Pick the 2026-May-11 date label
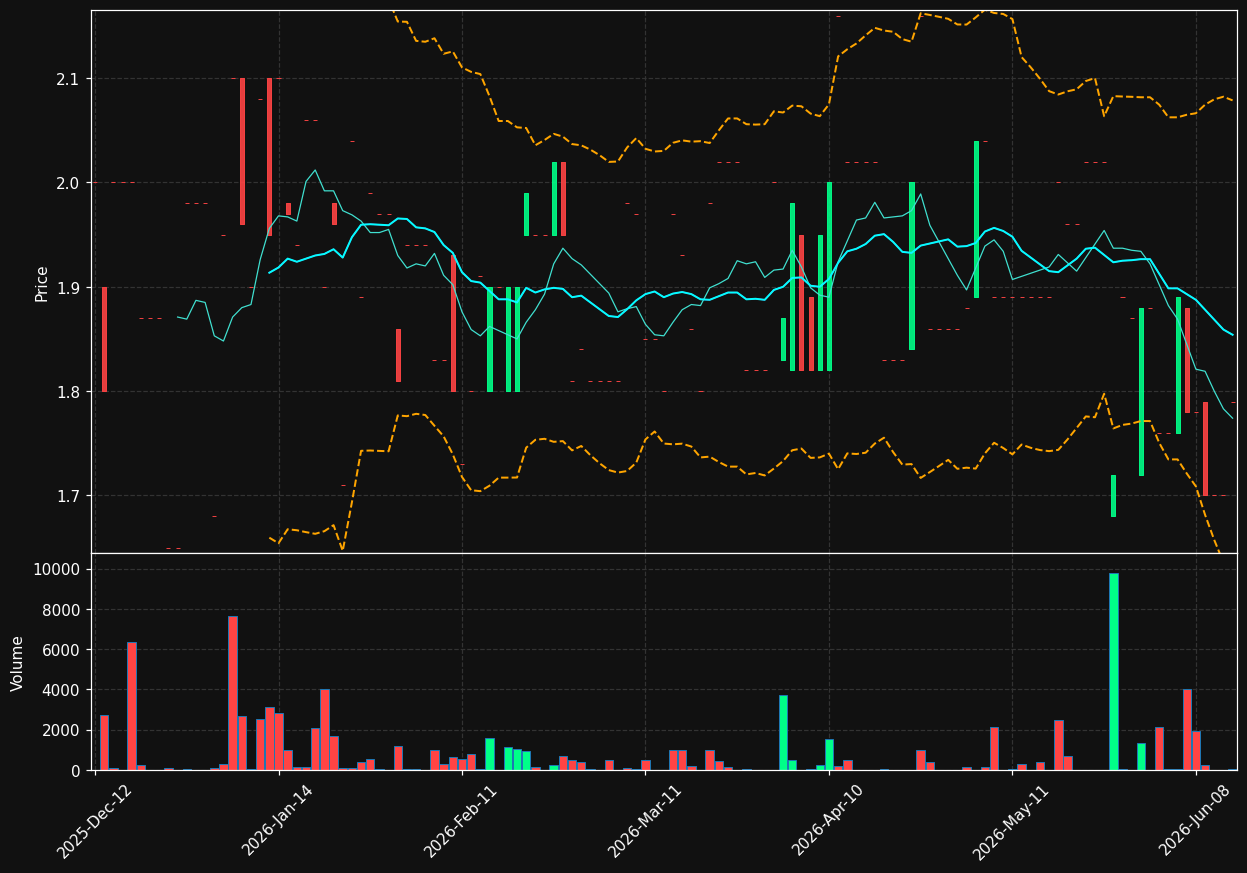Viewport: 1247px width, 873px height. [1012, 821]
